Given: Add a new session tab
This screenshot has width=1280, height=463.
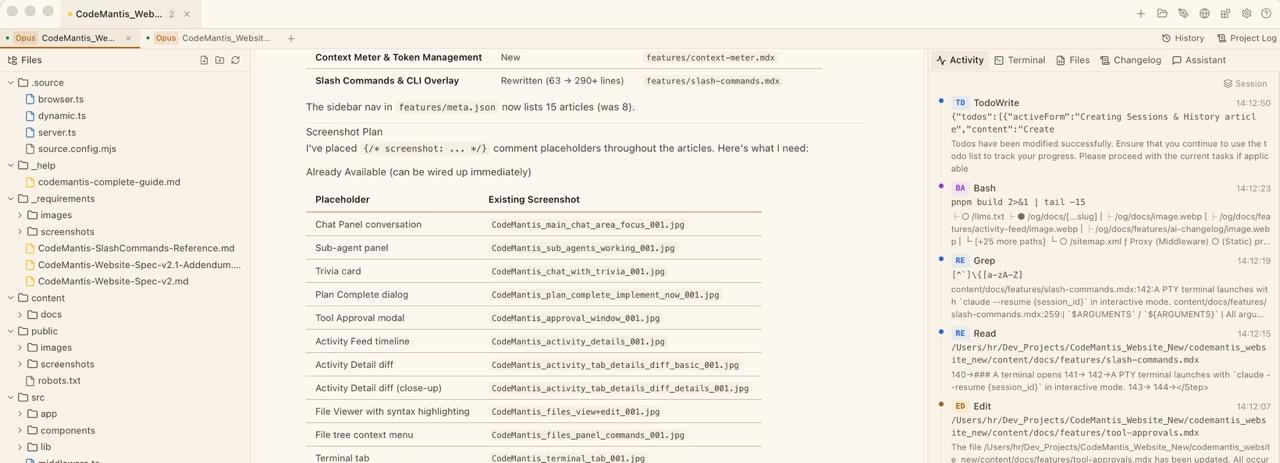Looking at the screenshot, I should point(291,38).
